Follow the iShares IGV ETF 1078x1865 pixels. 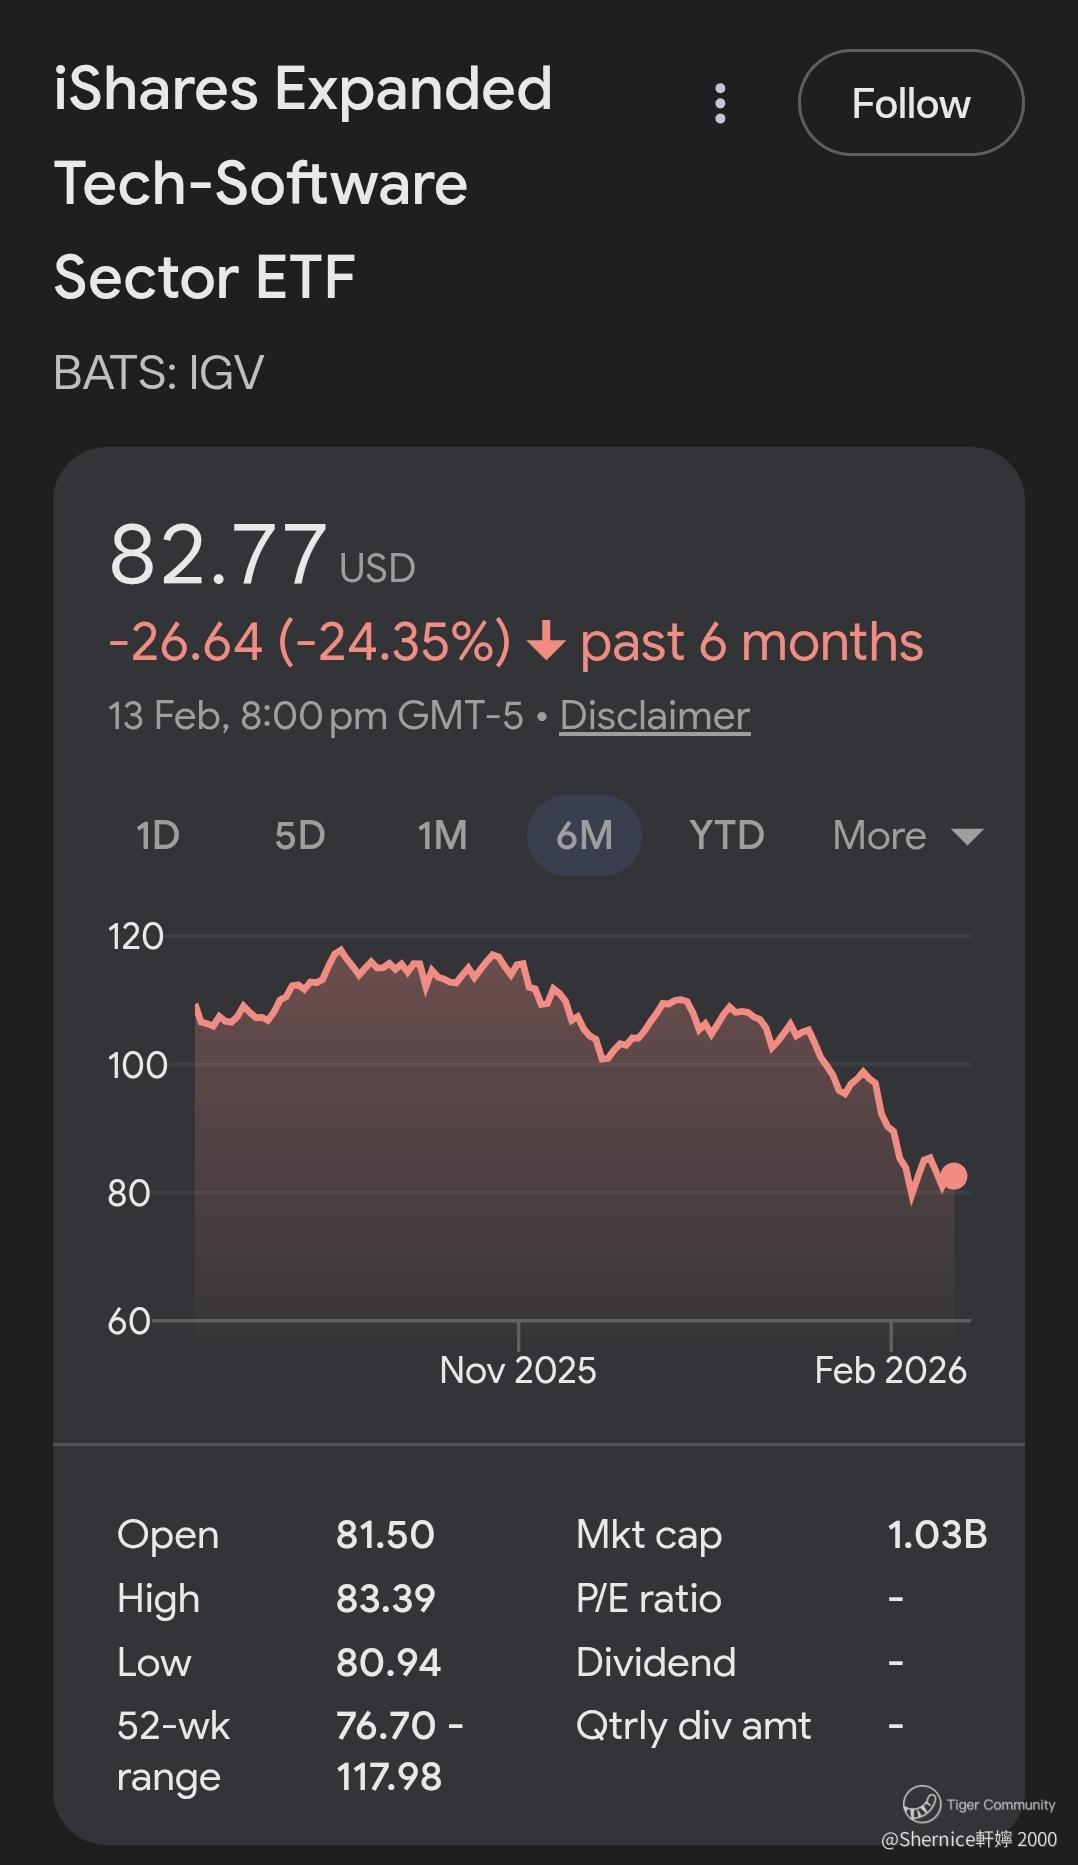pyautogui.click(x=910, y=103)
